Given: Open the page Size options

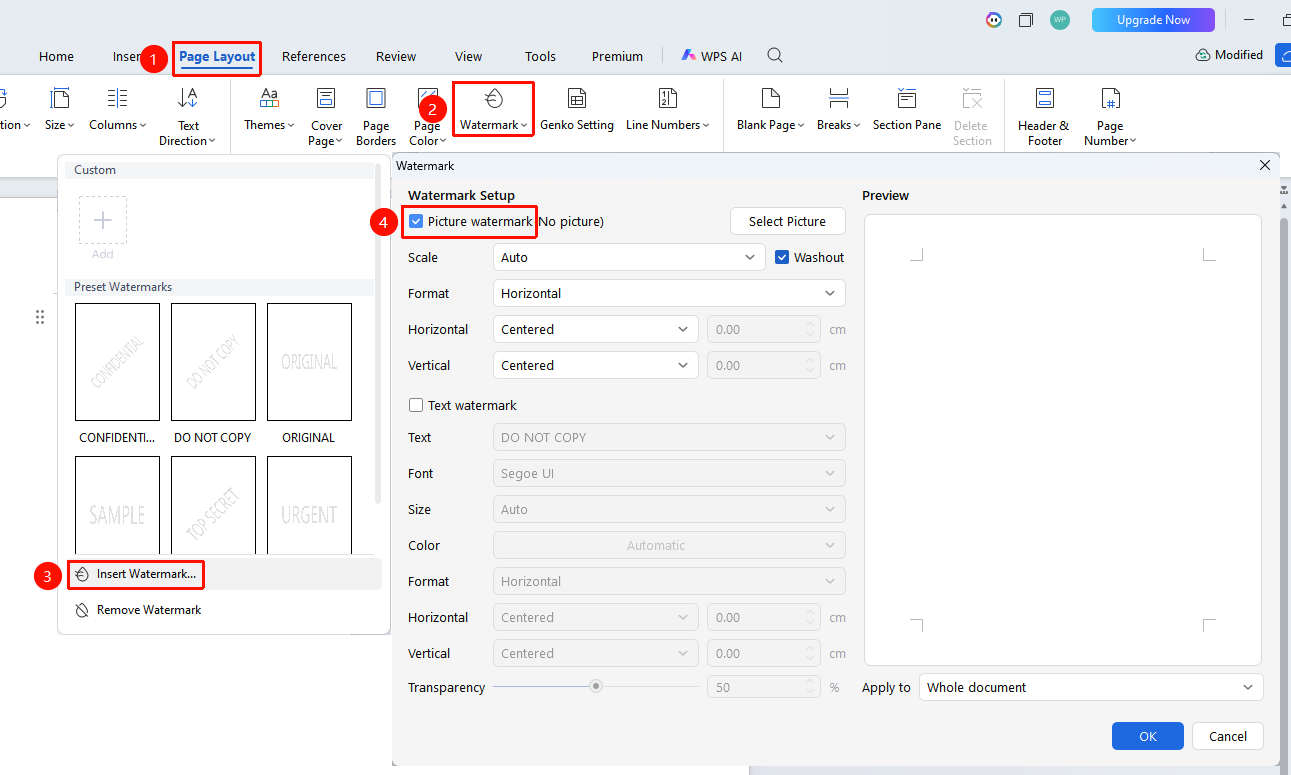Looking at the screenshot, I should [x=59, y=110].
